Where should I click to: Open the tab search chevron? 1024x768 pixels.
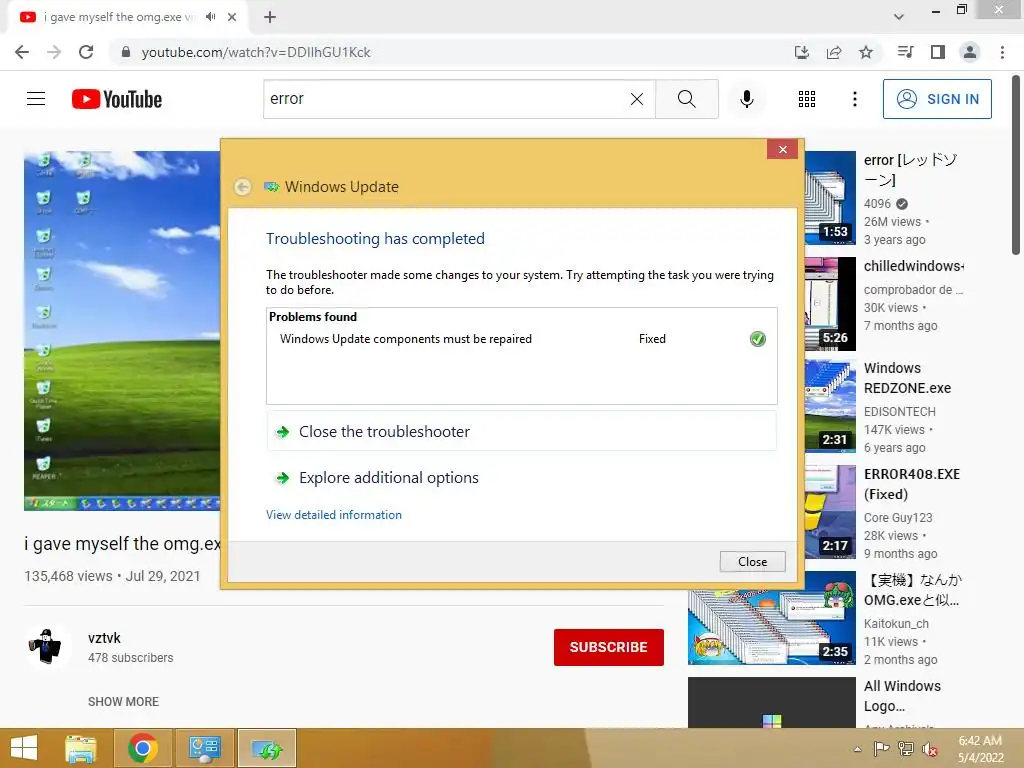(899, 17)
